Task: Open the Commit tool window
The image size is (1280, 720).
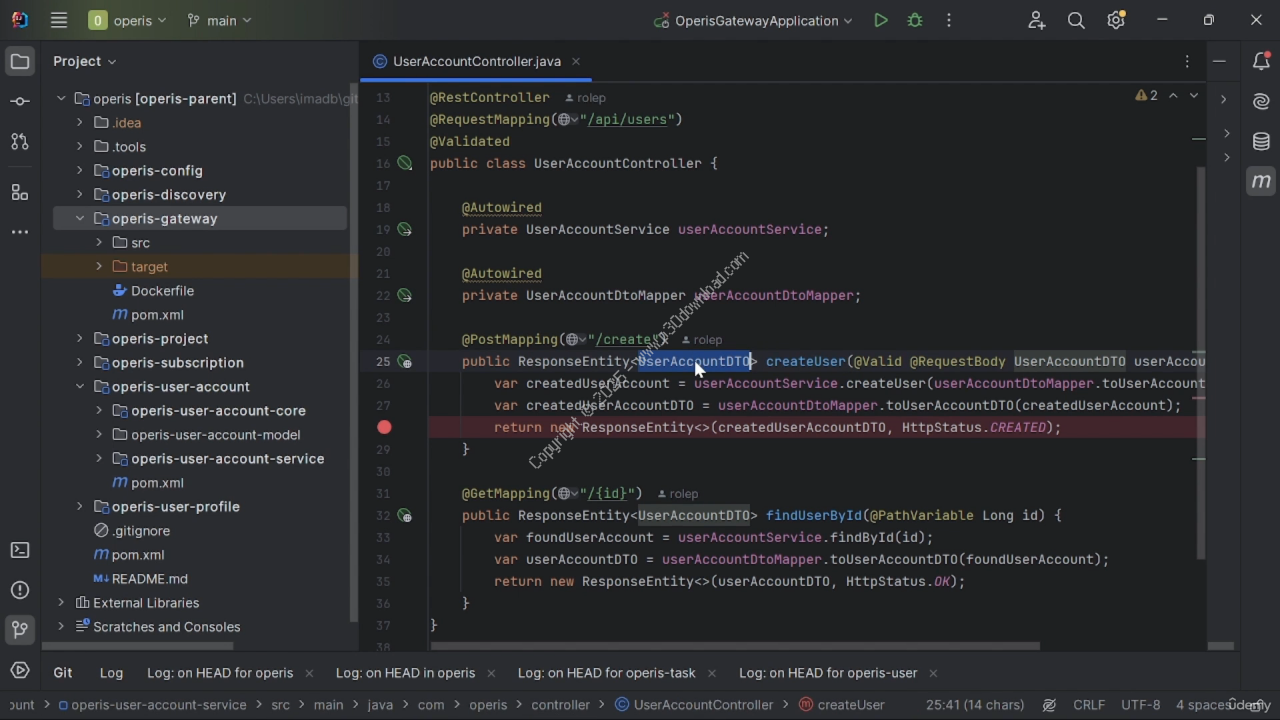Action: coord(19,101)
